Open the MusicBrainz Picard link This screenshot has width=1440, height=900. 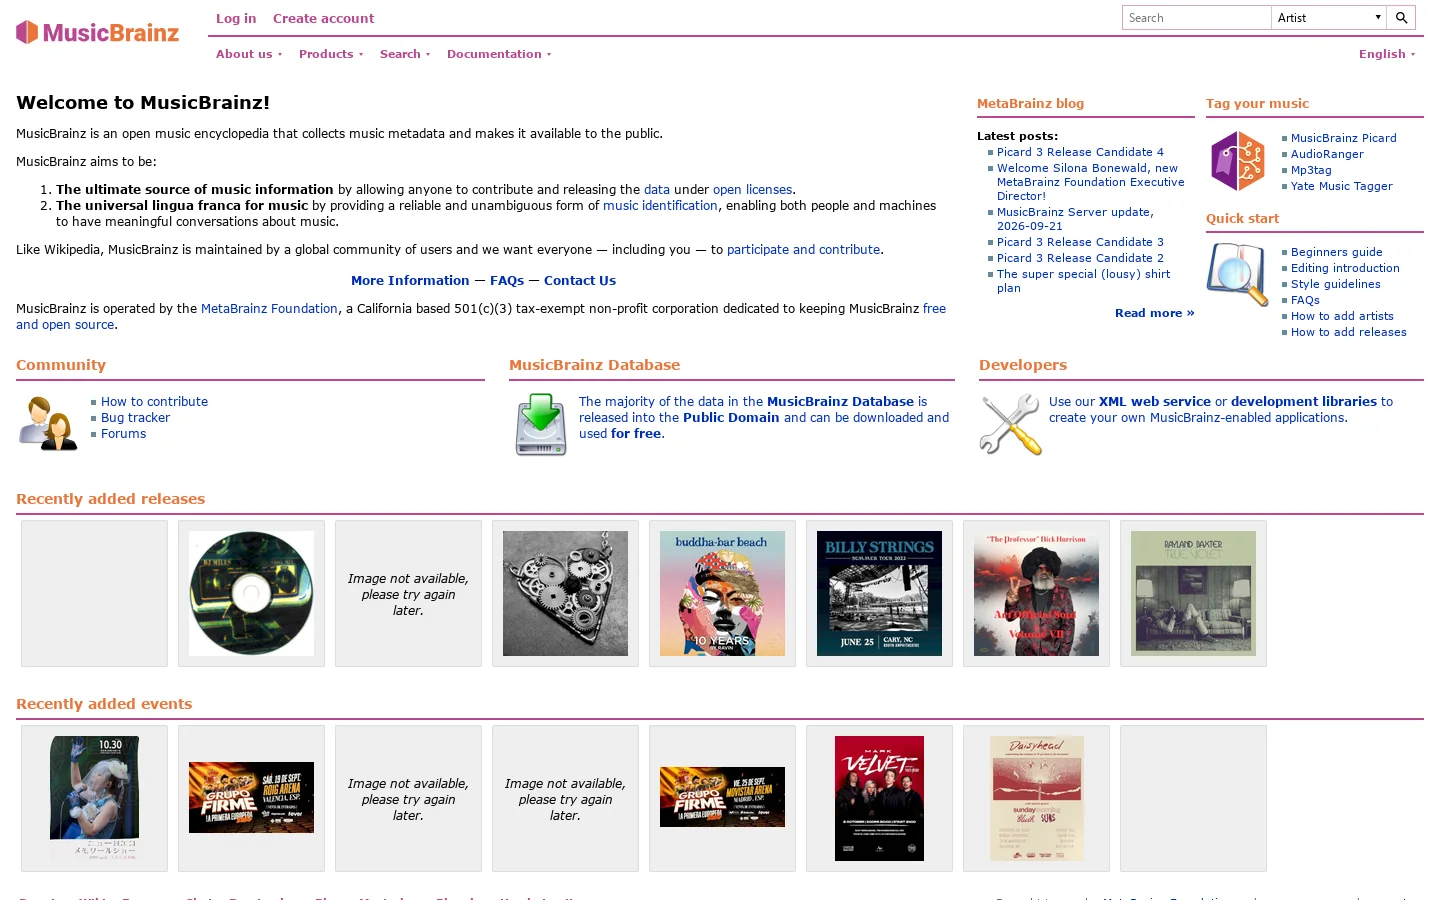(1343, 138)
